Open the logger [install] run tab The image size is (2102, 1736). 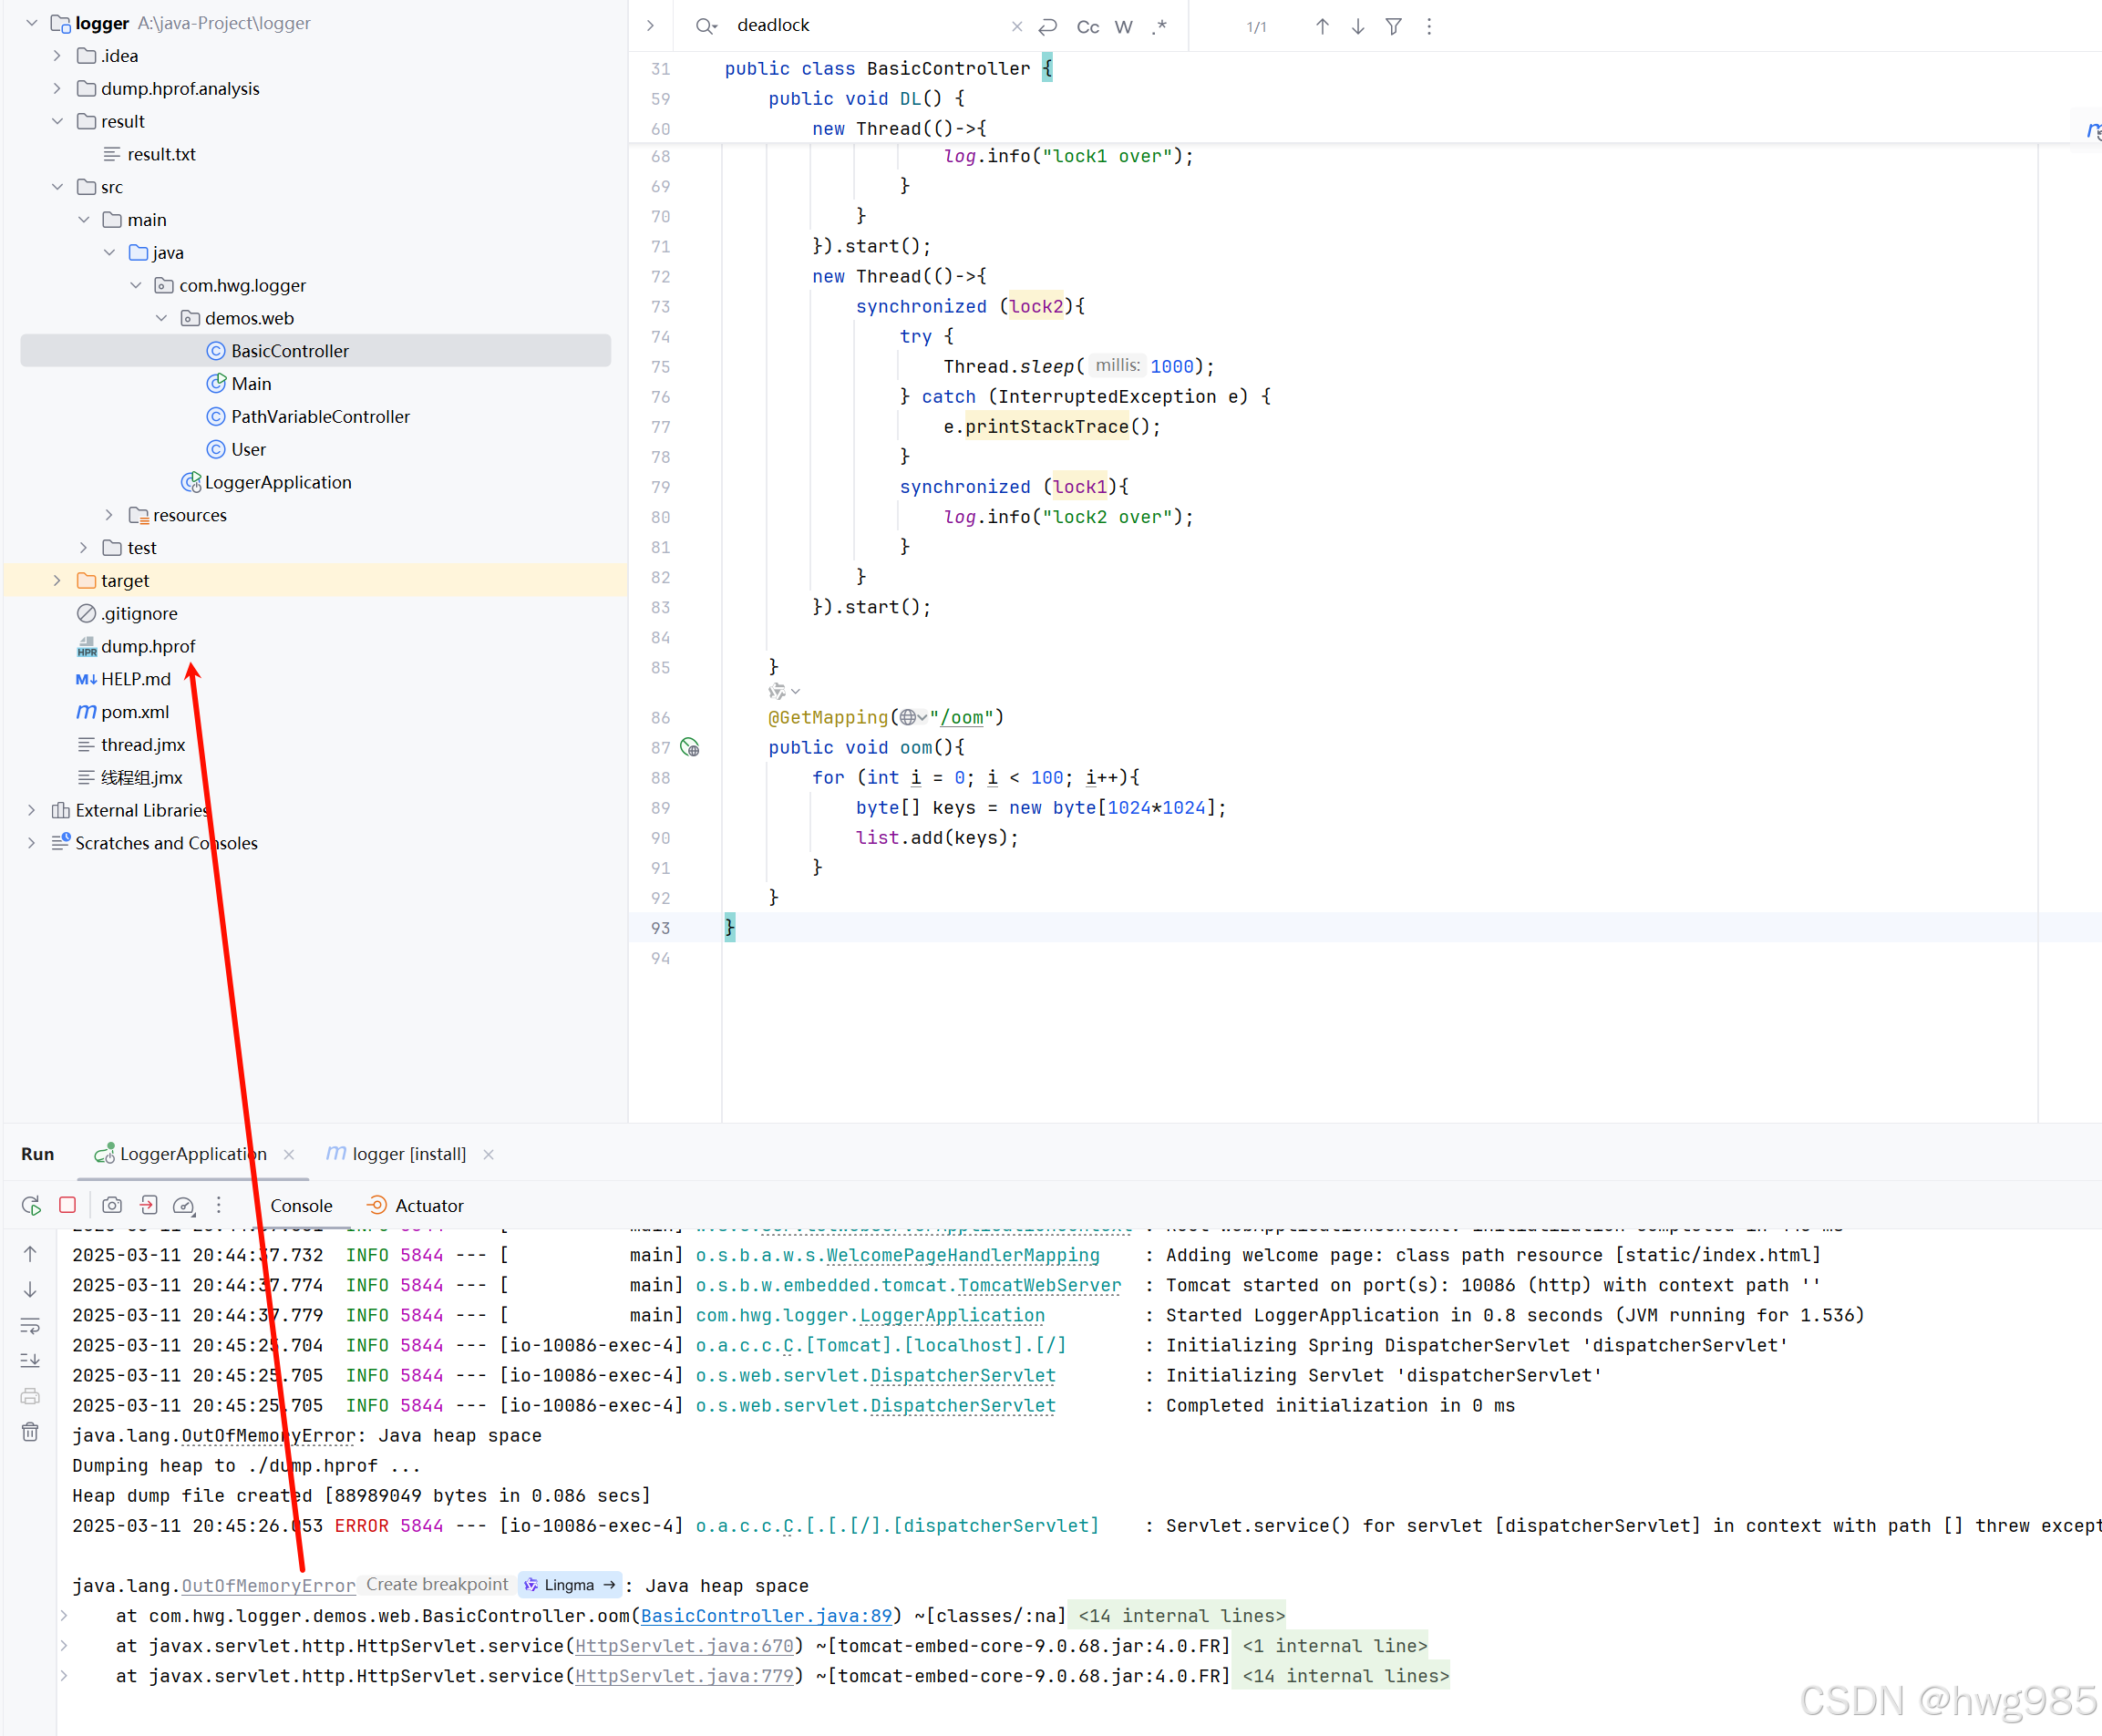(x=408, y=1154)
